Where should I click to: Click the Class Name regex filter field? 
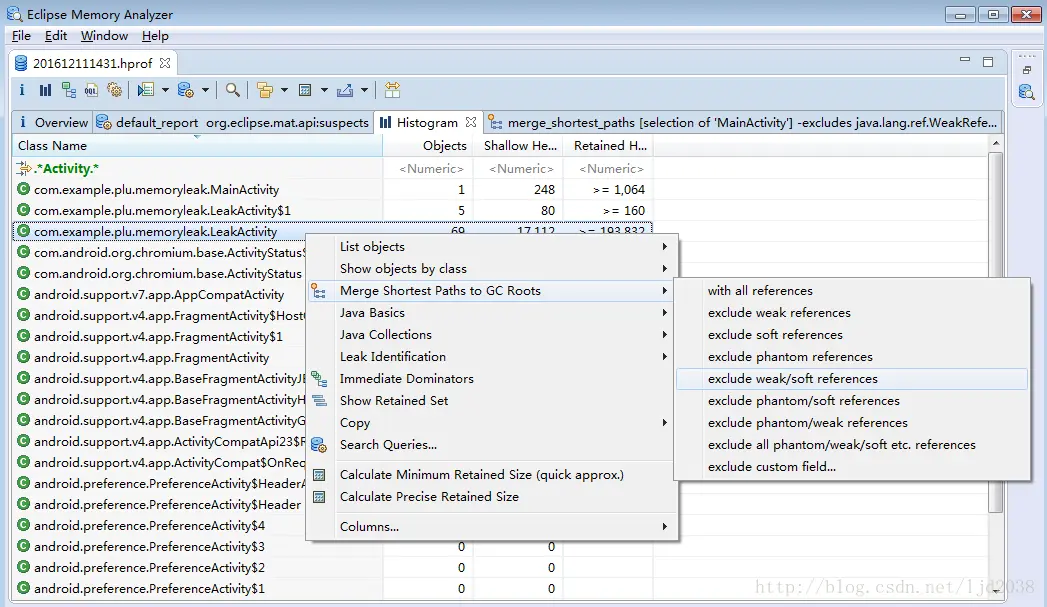click(x=198, y=169)
